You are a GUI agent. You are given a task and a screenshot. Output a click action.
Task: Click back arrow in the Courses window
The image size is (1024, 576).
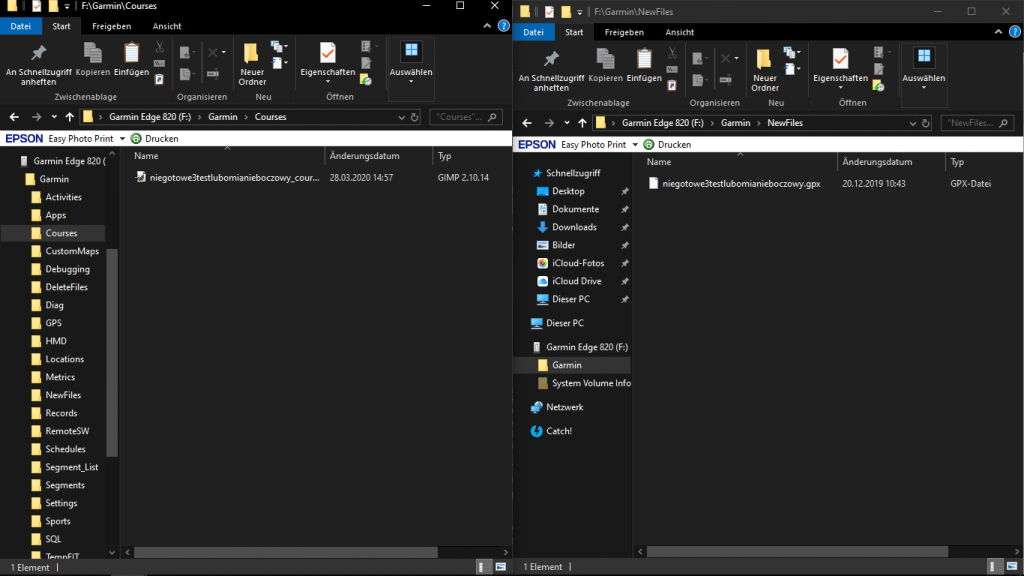click(x=14, y=117)
